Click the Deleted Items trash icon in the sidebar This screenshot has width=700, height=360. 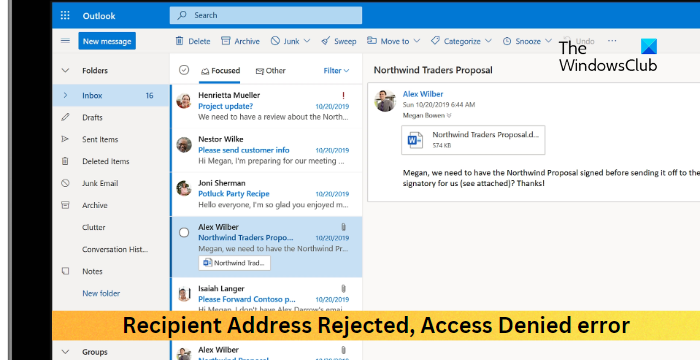[65, 161]
